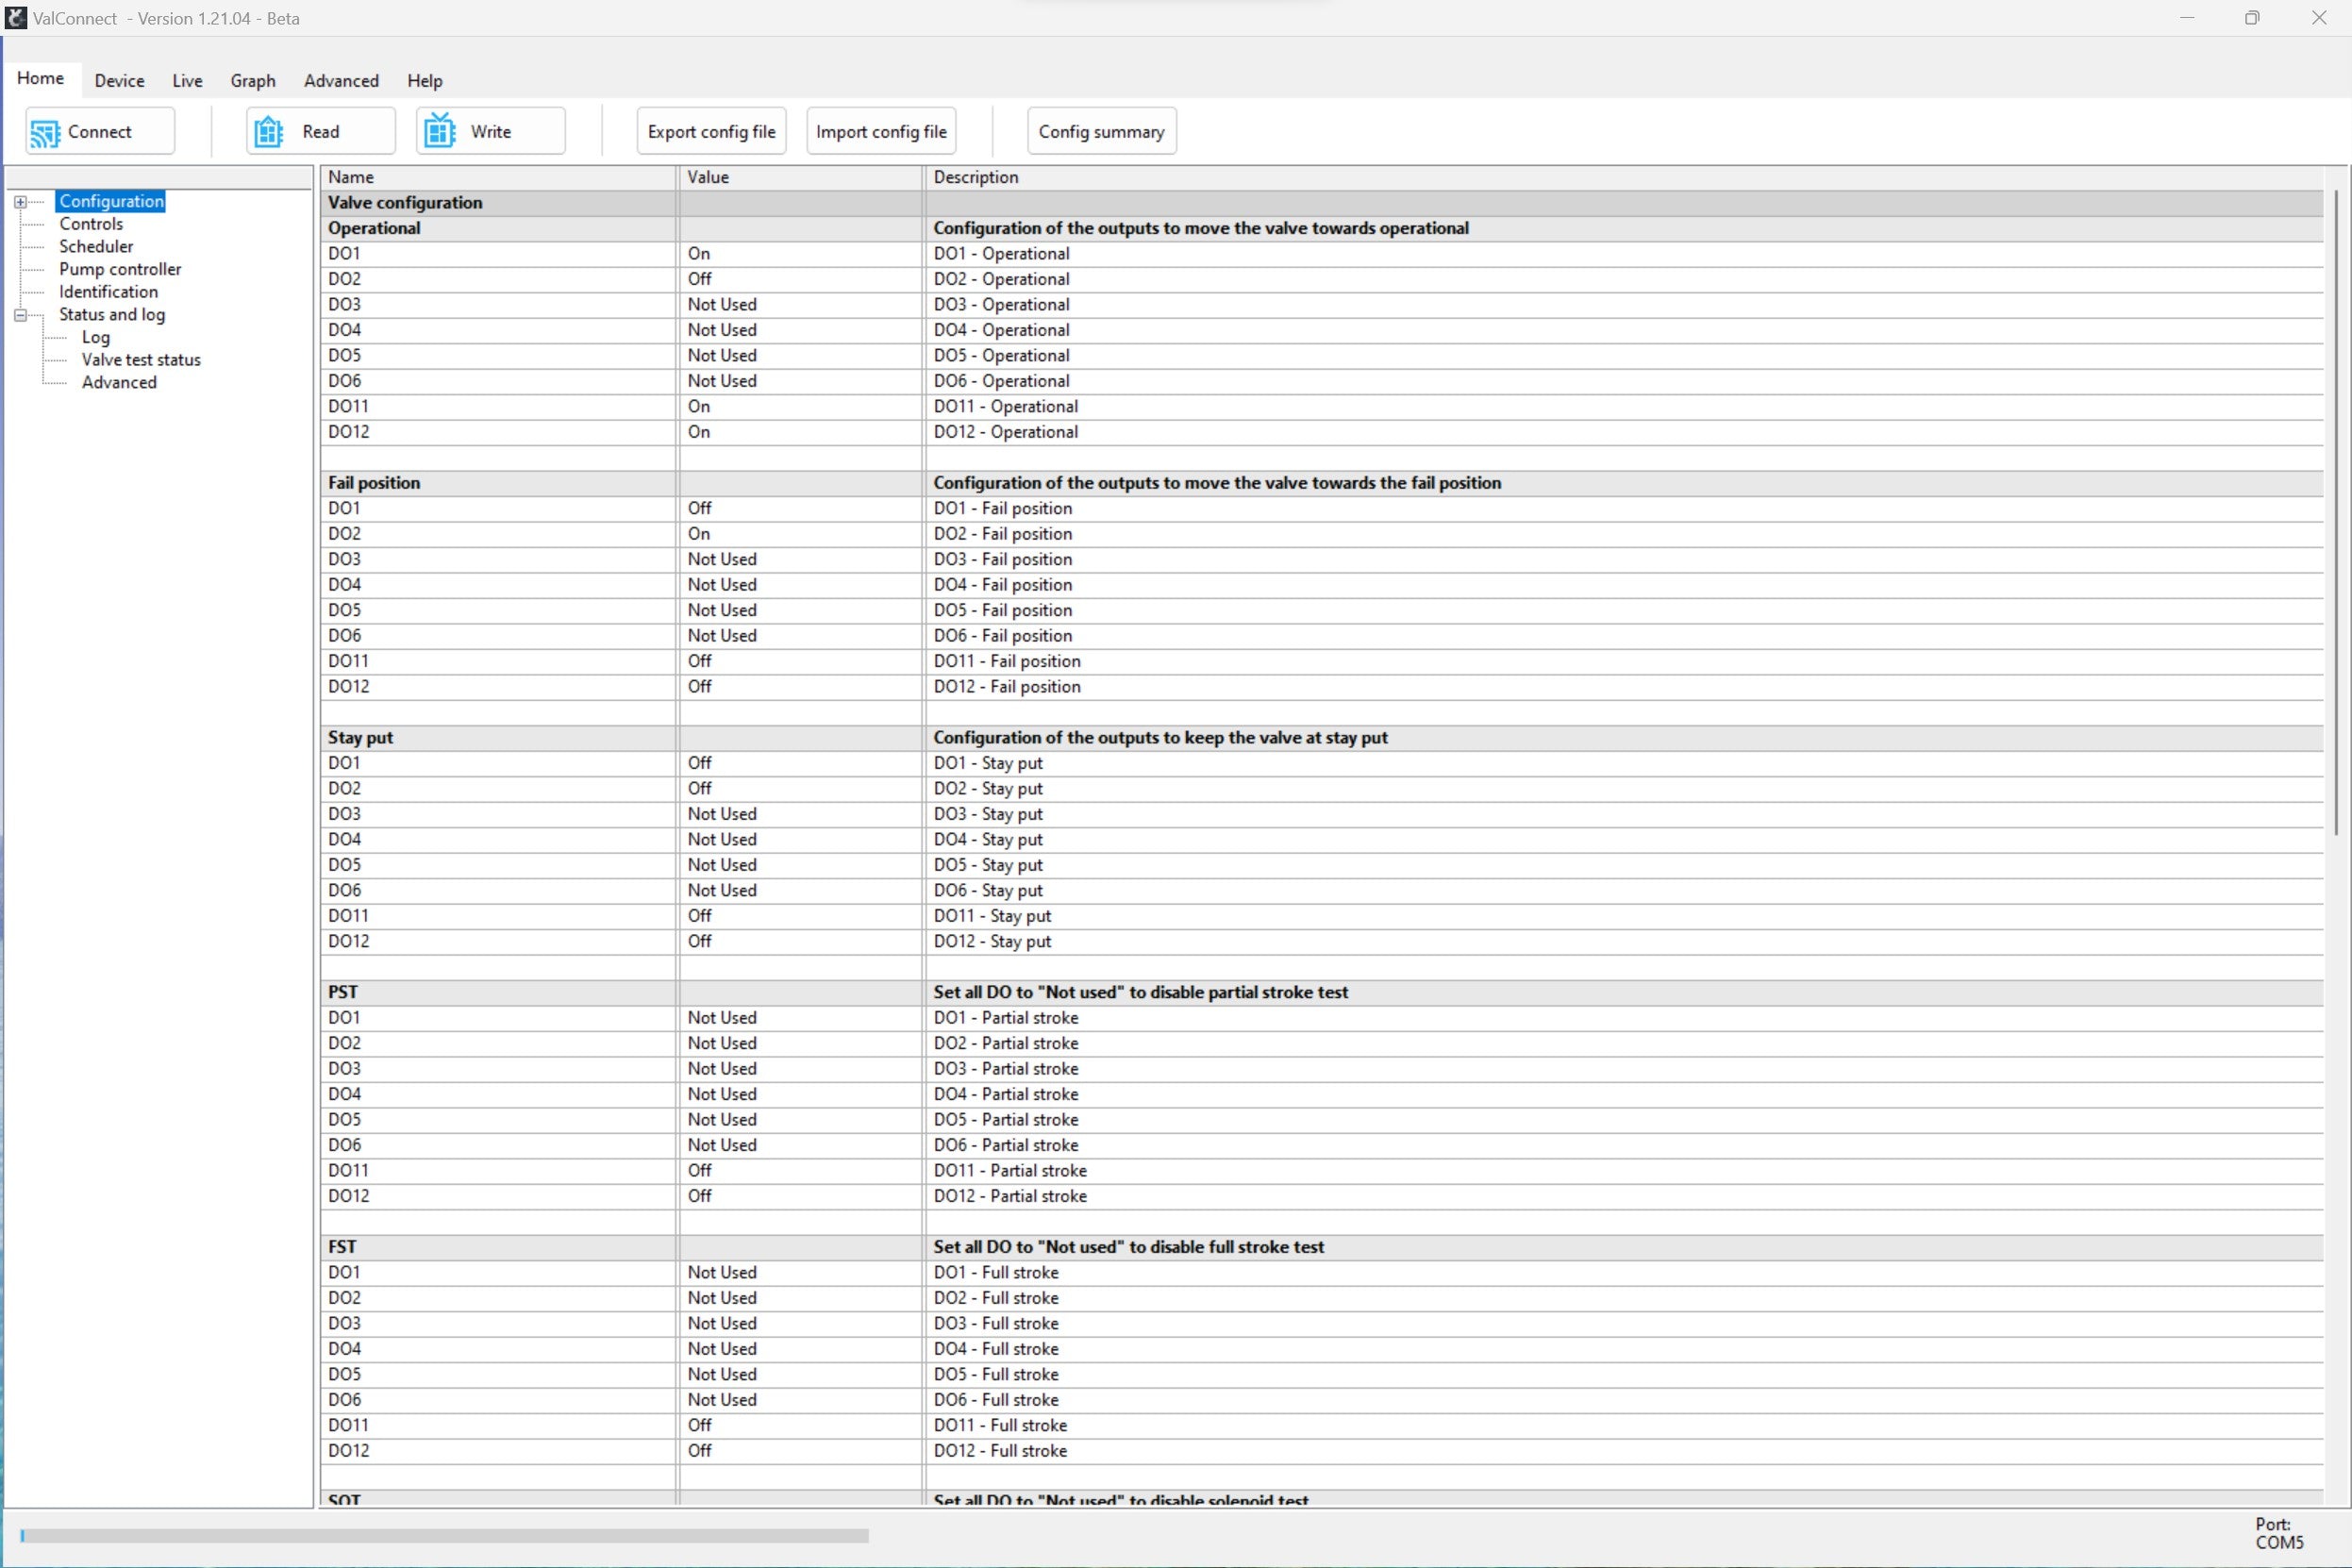2352x1568 pixels.
Task: Open the Graph menu
Action: click(253, 81)
